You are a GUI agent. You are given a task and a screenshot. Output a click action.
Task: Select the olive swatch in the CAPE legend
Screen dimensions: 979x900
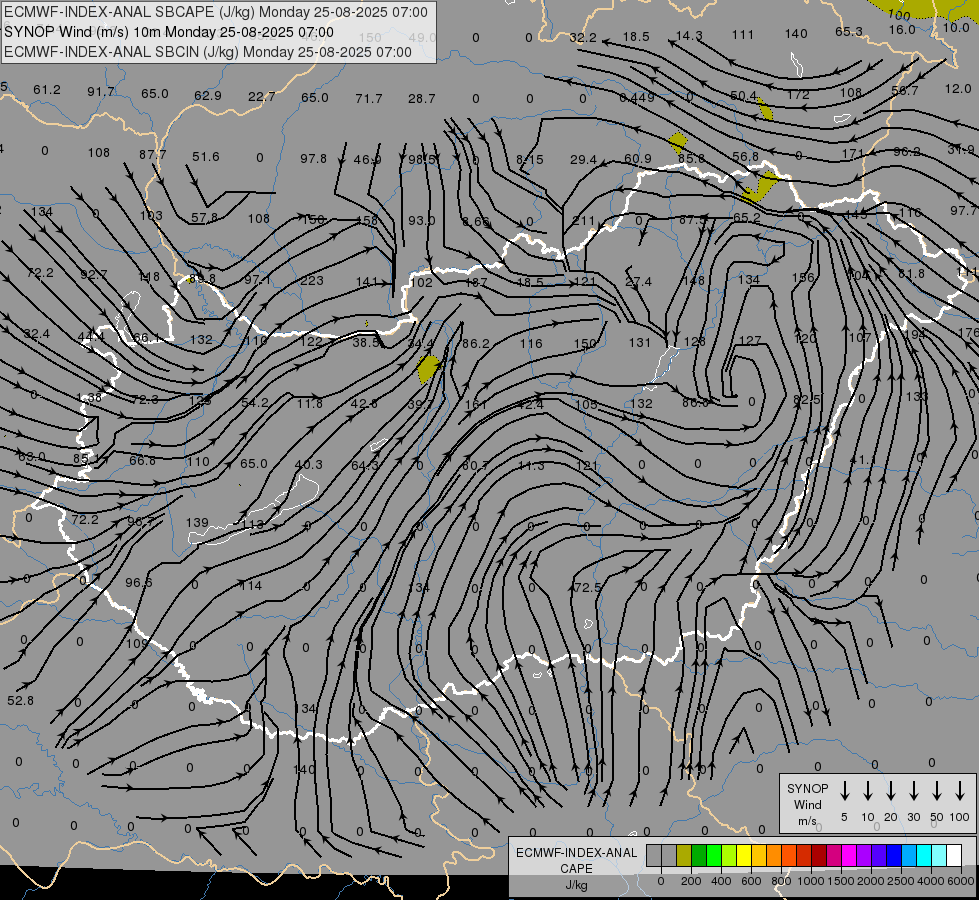point(684,856)
